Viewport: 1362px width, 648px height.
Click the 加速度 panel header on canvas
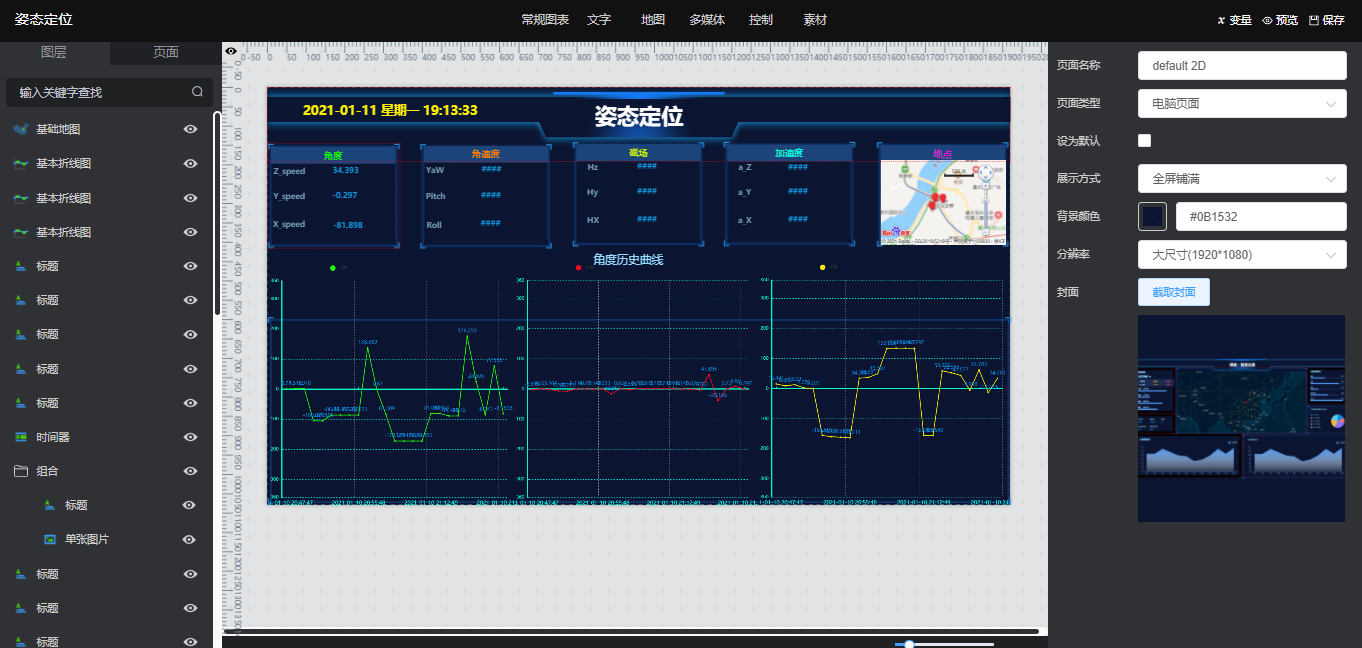click(x=789, y=153)
